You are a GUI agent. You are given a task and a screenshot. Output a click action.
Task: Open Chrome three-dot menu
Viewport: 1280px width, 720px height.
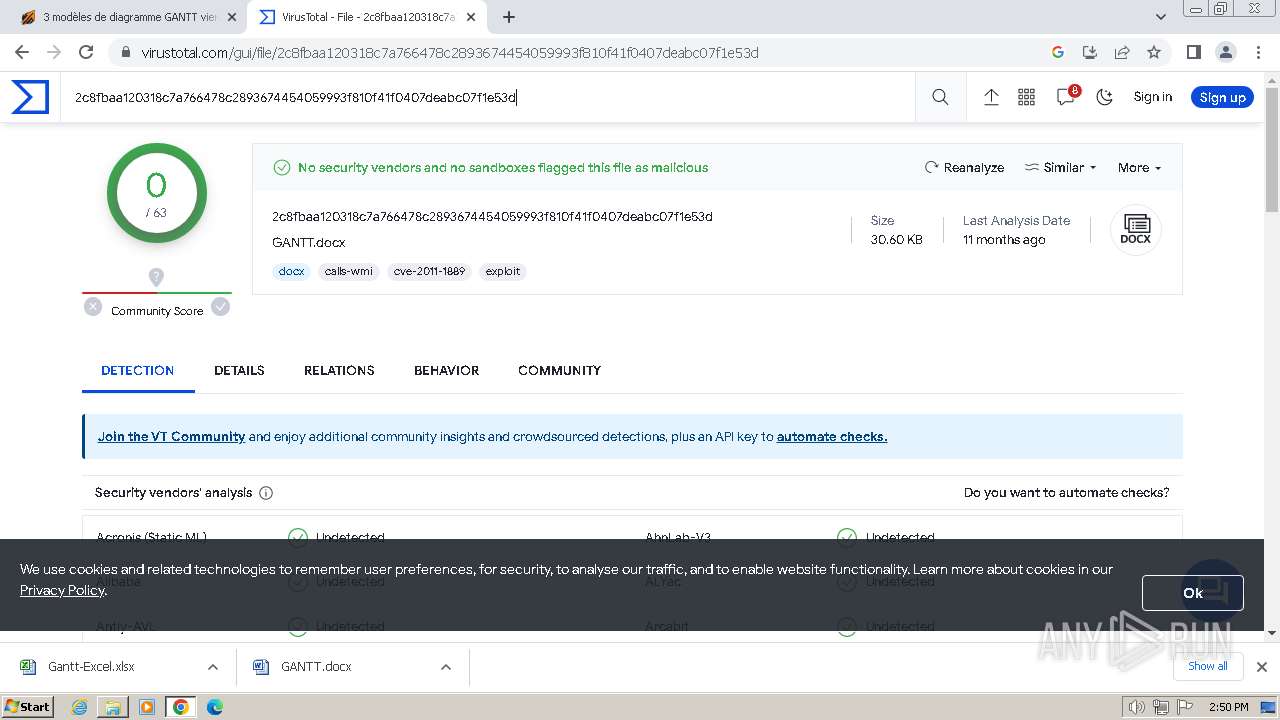(x=1257, y=52)
